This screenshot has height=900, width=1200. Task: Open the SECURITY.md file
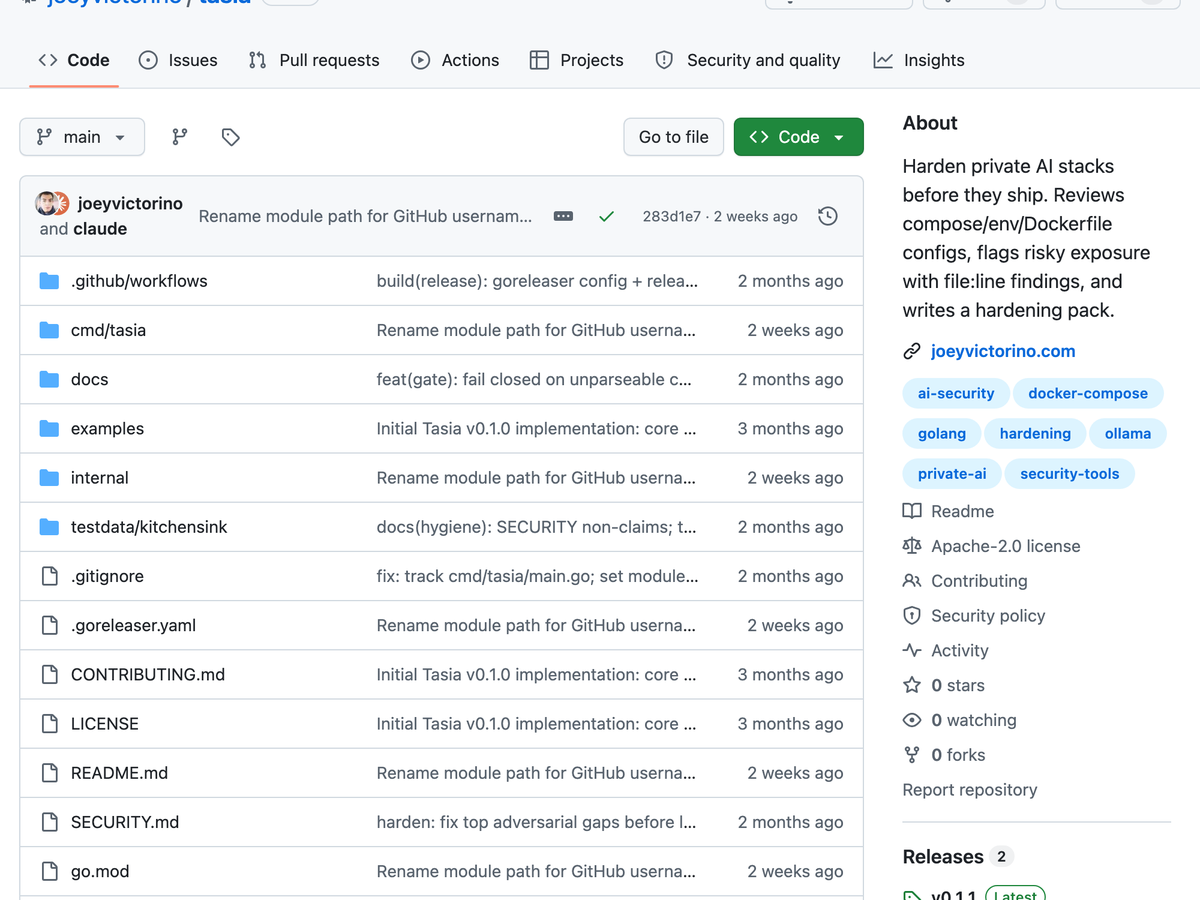tap(125, 822)
